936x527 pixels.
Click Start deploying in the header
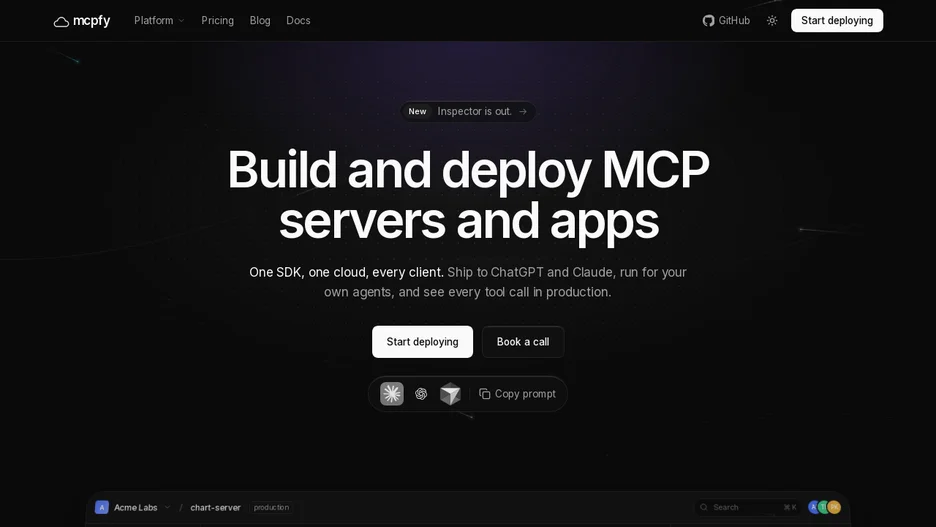pyautogui.click(x=837, y=20)
